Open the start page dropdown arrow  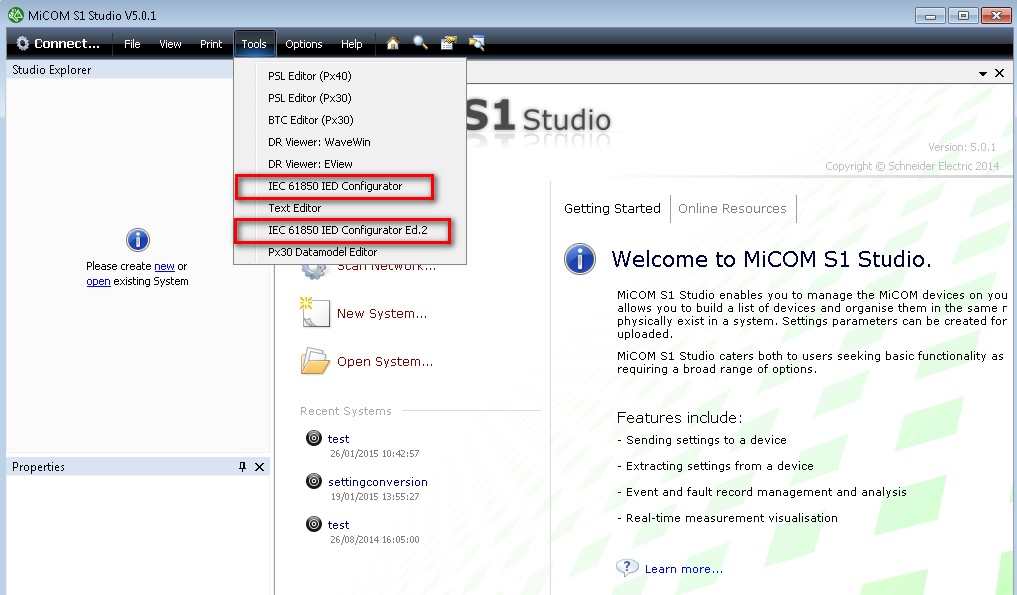click(983, 74)
